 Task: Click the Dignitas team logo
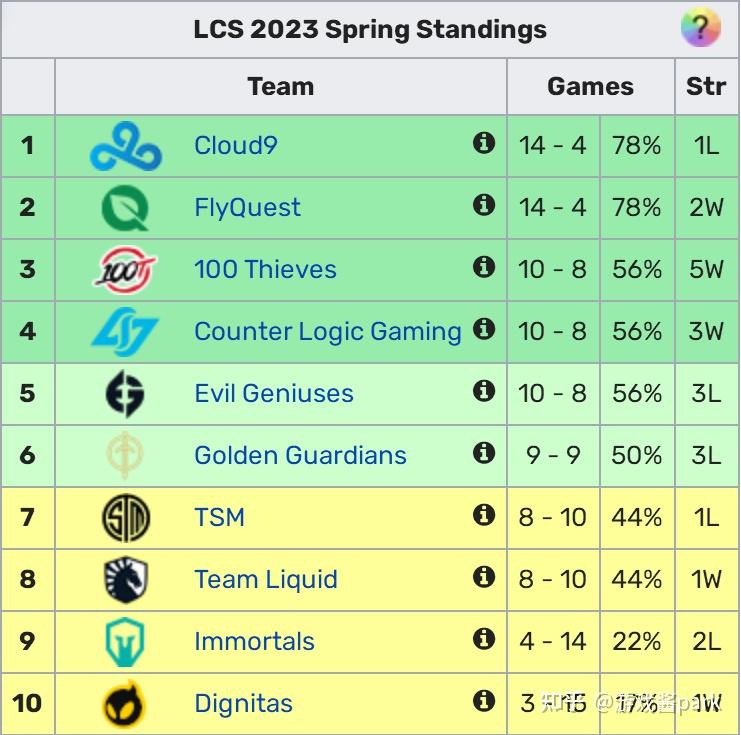point(126,703)
